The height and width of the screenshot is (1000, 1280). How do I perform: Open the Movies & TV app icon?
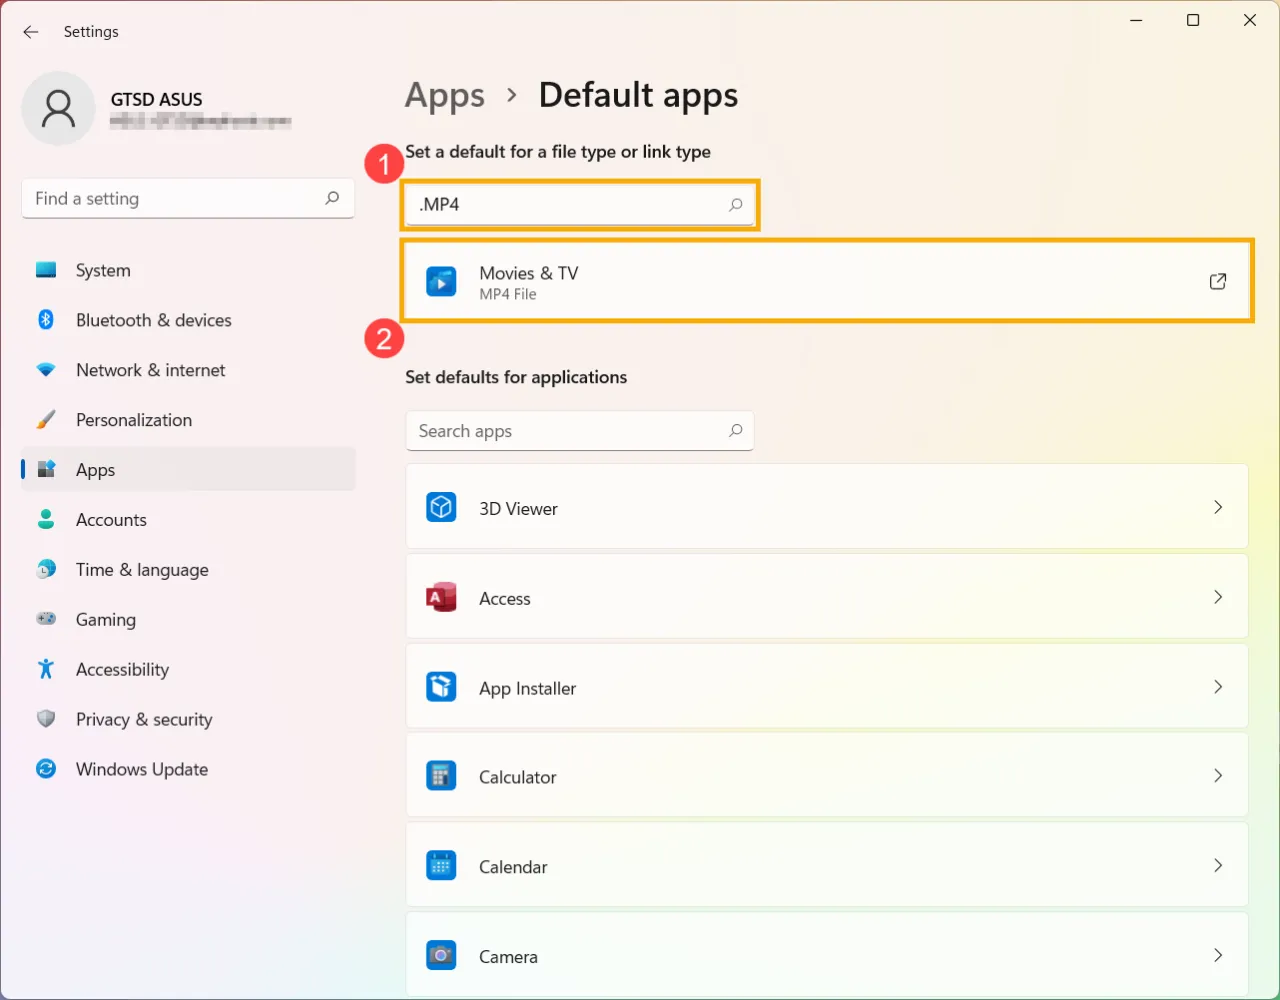click(441, 281)
